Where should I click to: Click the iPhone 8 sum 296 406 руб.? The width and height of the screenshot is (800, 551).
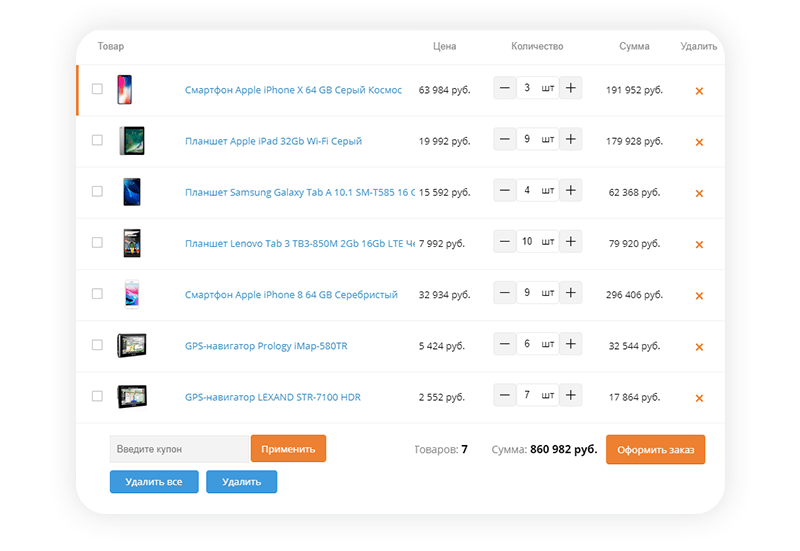click(634, 295)
